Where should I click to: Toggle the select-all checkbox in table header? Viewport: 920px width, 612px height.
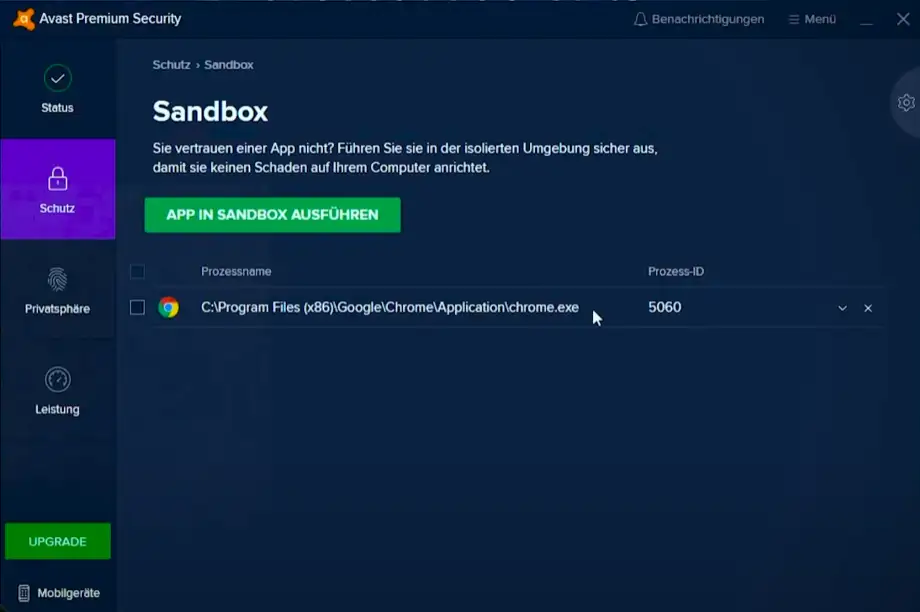pyautogui.click(x=137, y=271)
